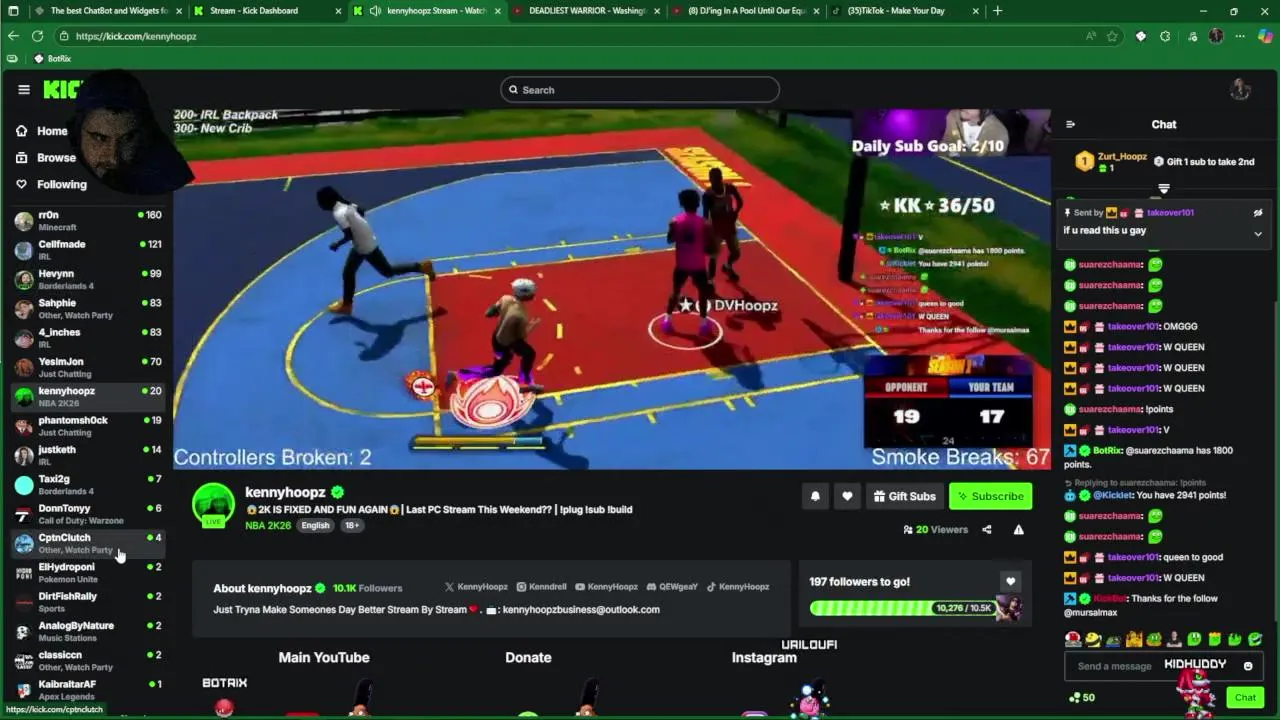Open the Kenndrell Instagram social link
The height and width of the screenshot is (720, 1280).
pos(541,587)
